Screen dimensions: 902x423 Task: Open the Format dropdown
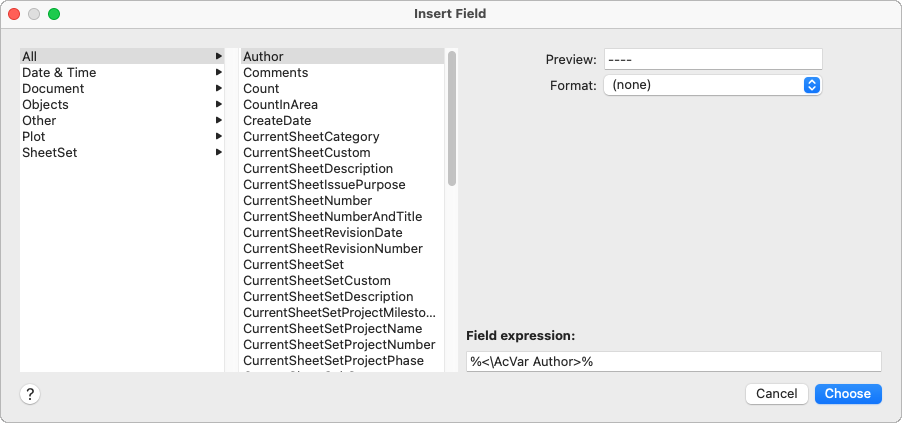pos(712,85)
